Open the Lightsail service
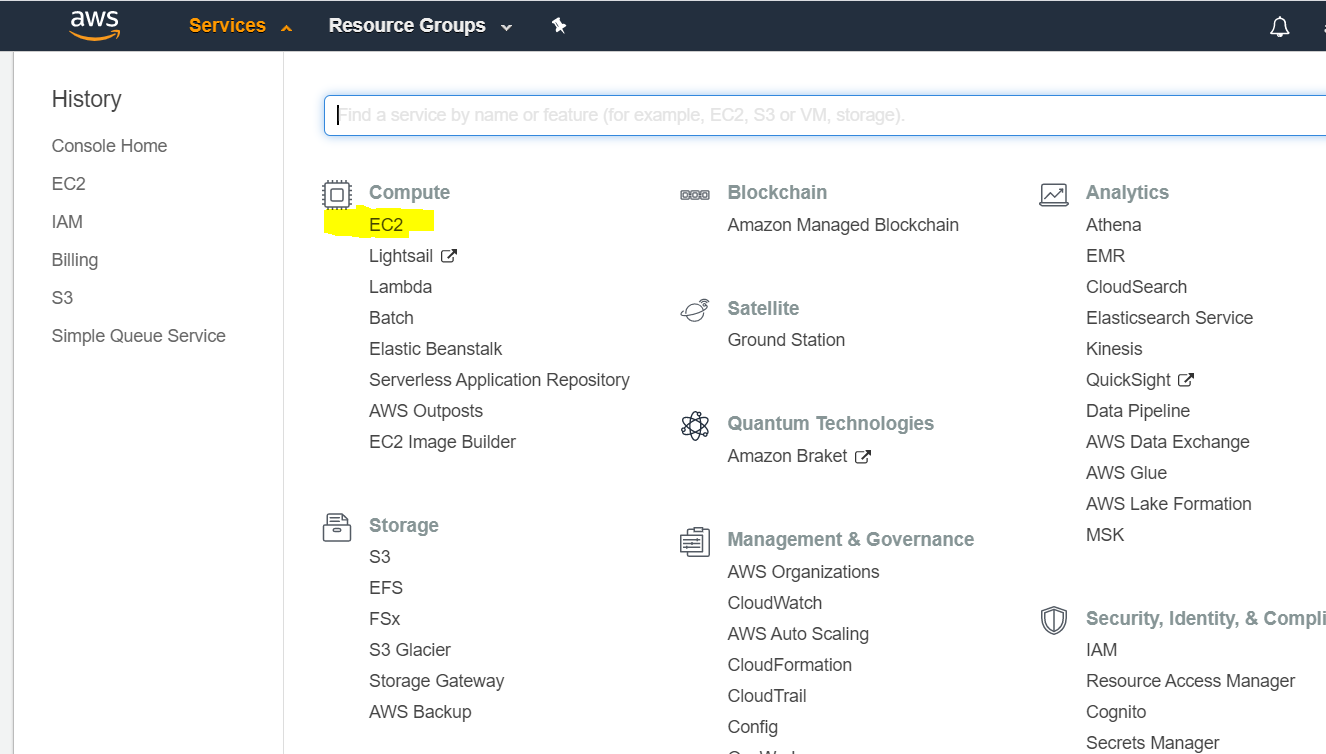The height and width of the screenshot is (754, 1326). 401,256
